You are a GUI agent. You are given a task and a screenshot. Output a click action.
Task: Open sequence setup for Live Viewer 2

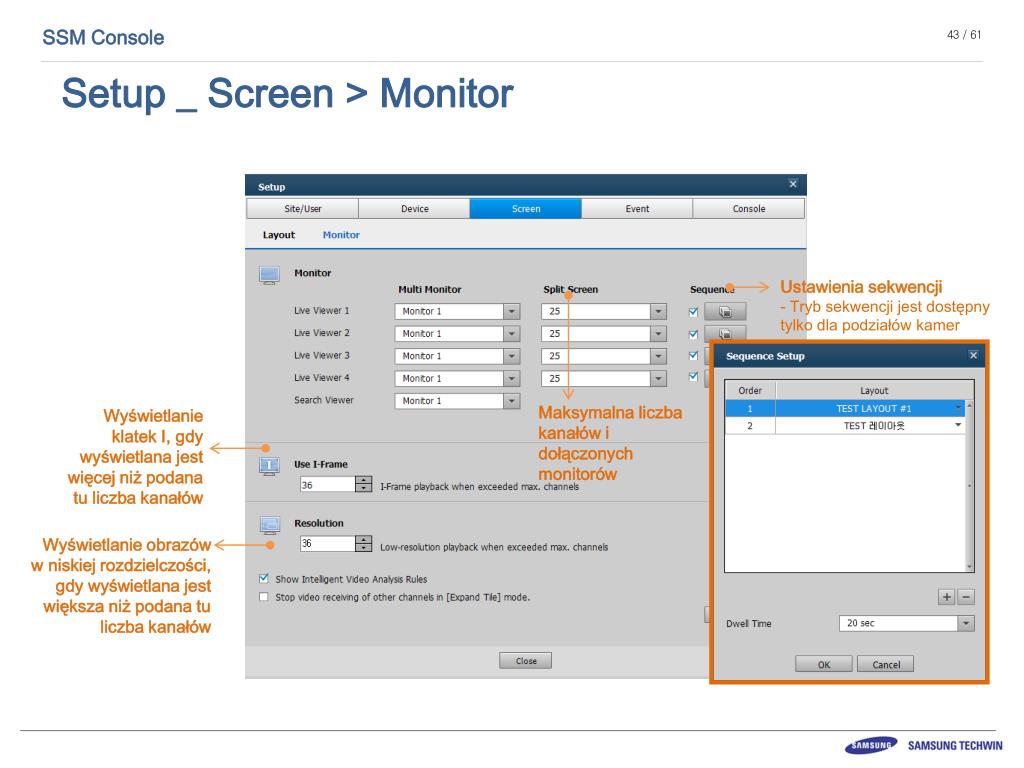(x=725, y=333)
